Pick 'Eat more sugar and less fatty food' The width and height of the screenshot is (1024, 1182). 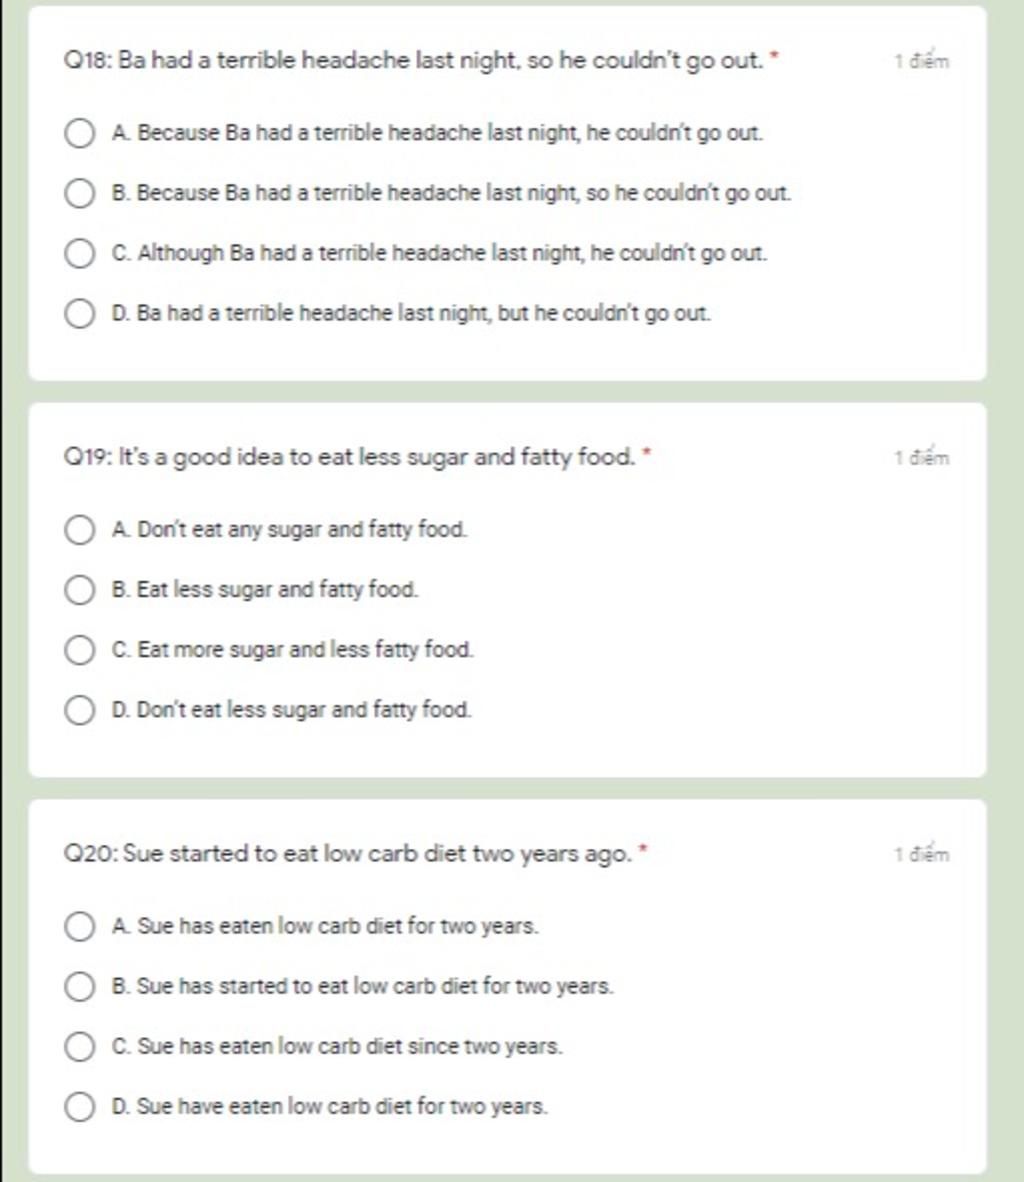79,650
